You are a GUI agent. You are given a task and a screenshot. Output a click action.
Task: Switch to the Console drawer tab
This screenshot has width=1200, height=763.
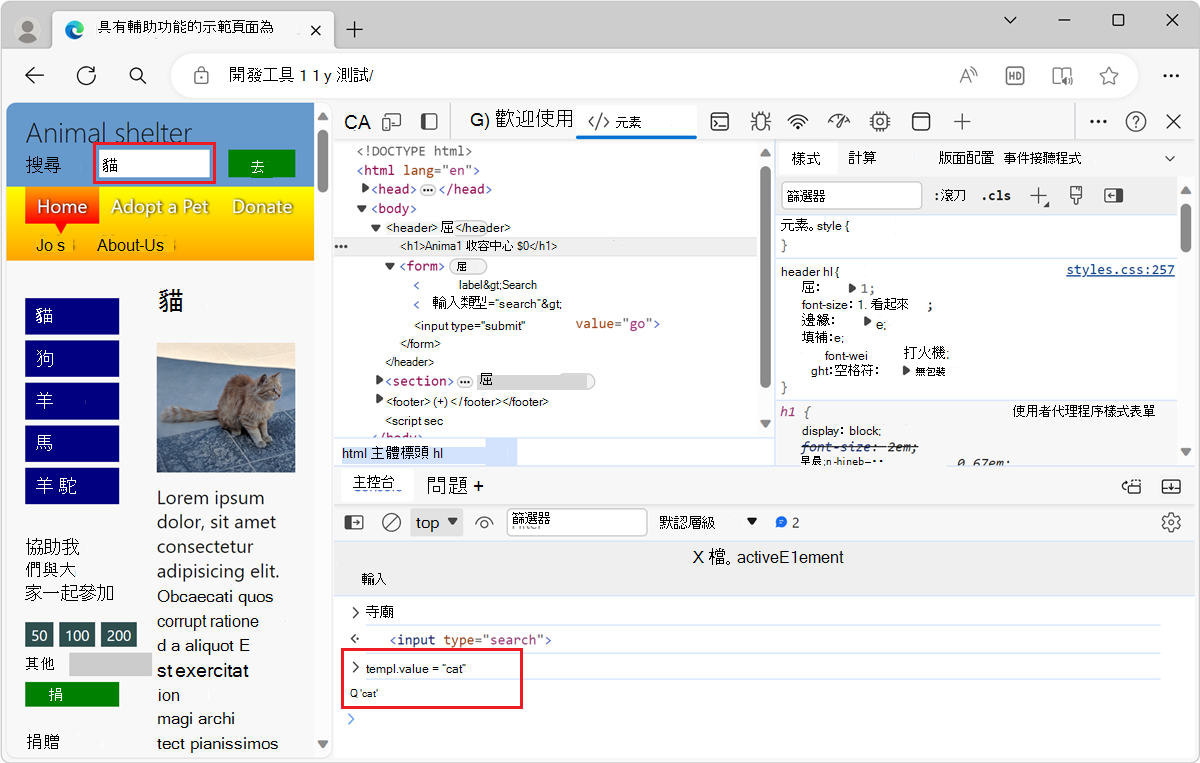(x=376, y=485)
